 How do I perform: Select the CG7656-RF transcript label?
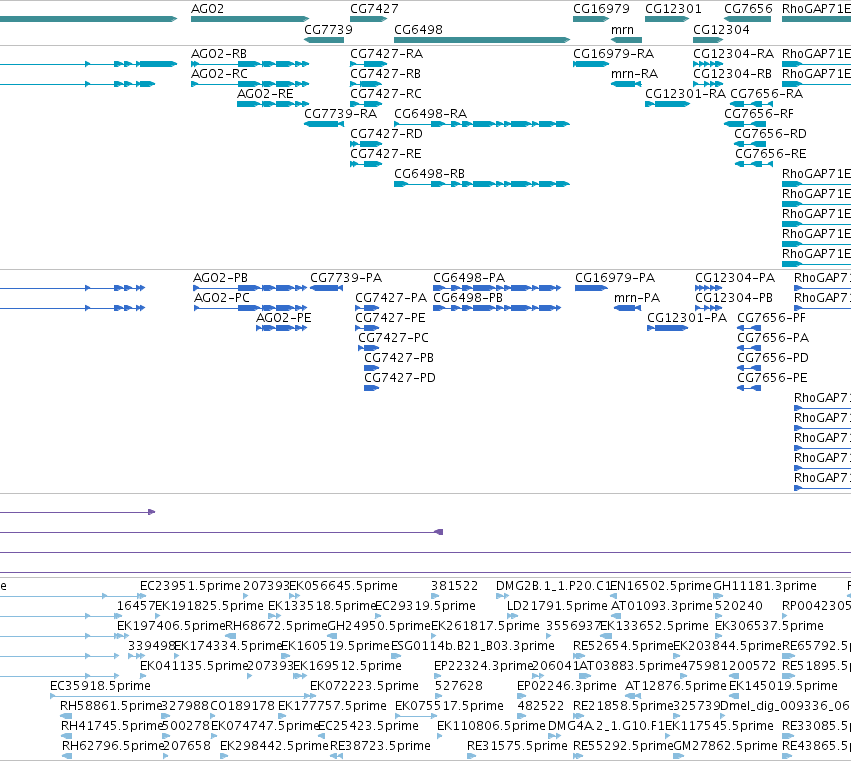pos(759,114)
